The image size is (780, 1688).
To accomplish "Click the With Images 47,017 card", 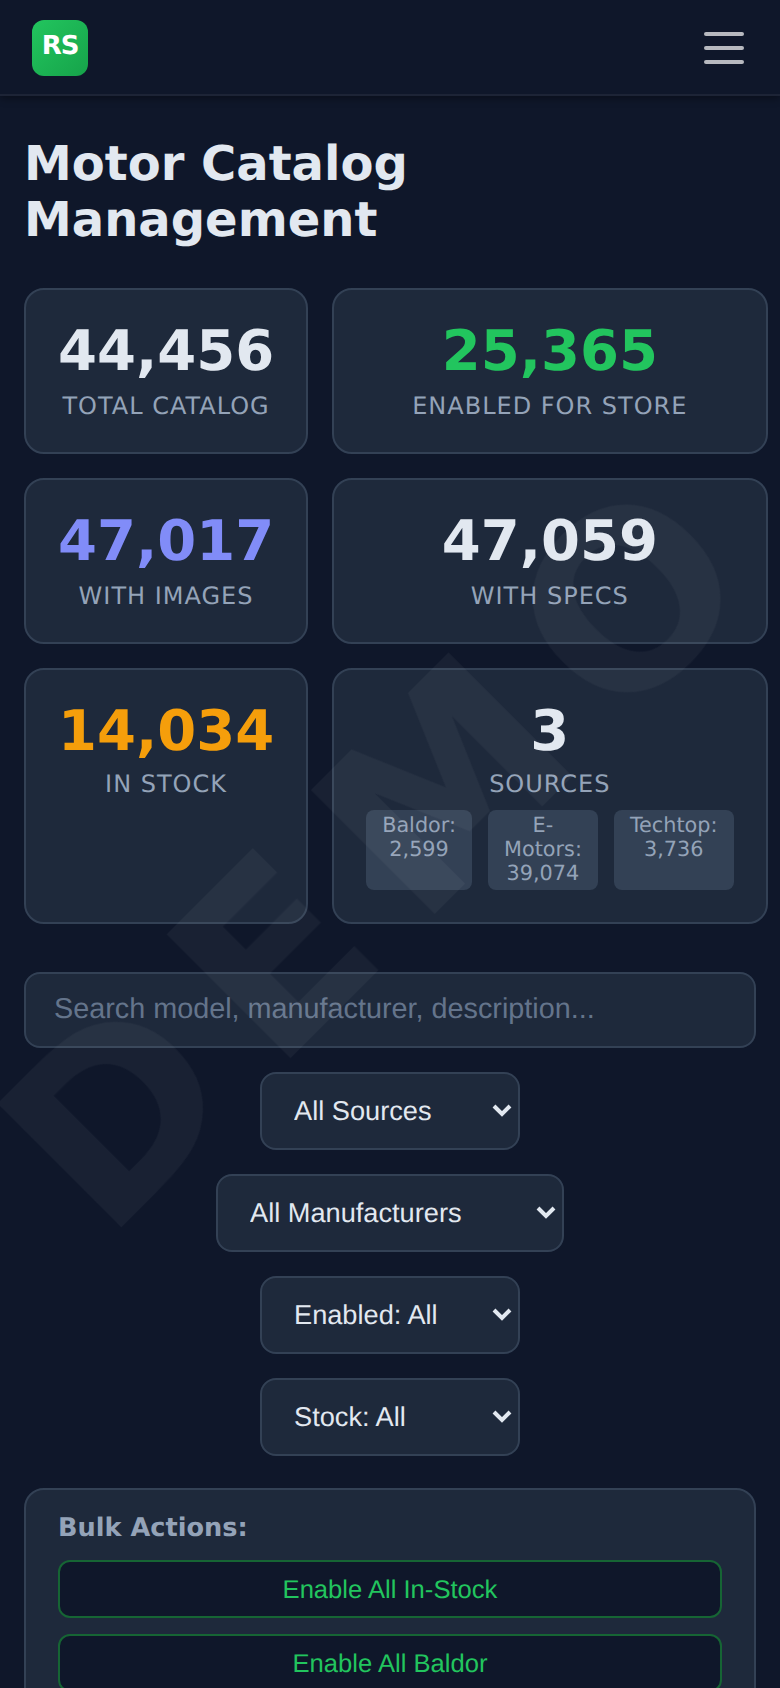I will click(166, 561).
